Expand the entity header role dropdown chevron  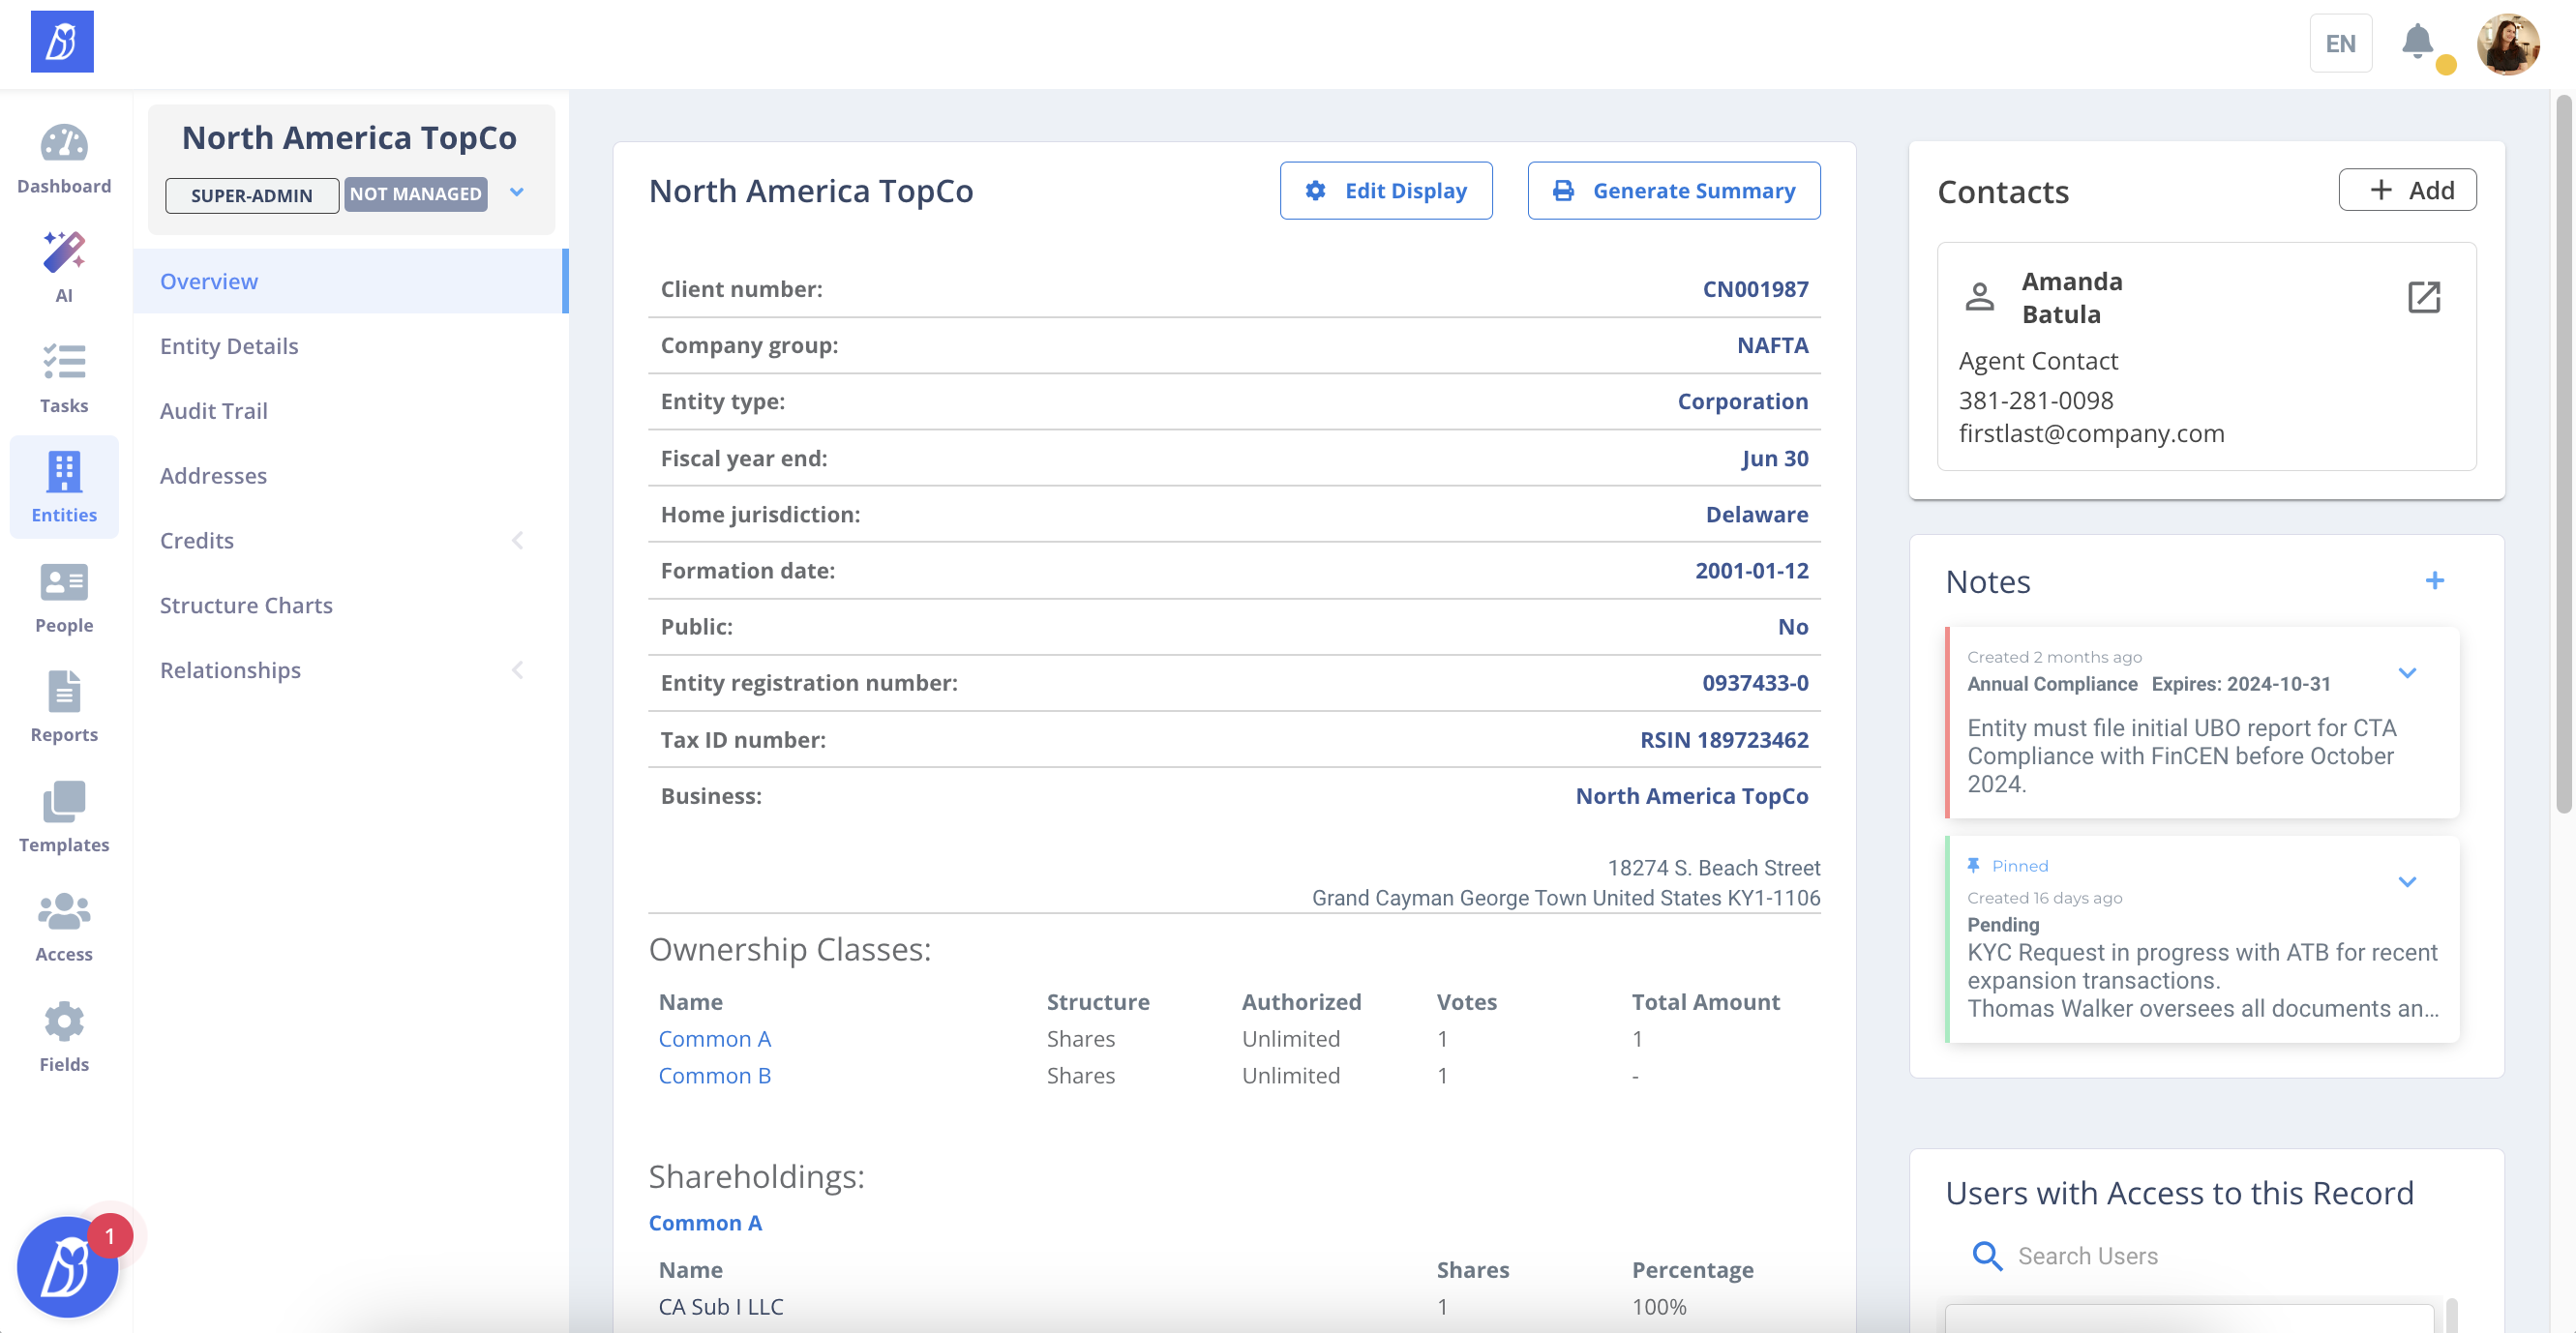517,193
